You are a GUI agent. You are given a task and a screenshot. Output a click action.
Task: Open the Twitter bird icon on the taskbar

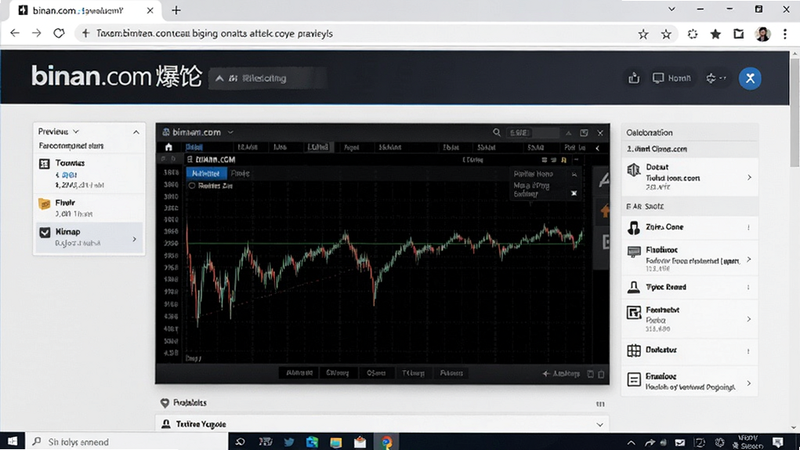[x=289, y=442]
